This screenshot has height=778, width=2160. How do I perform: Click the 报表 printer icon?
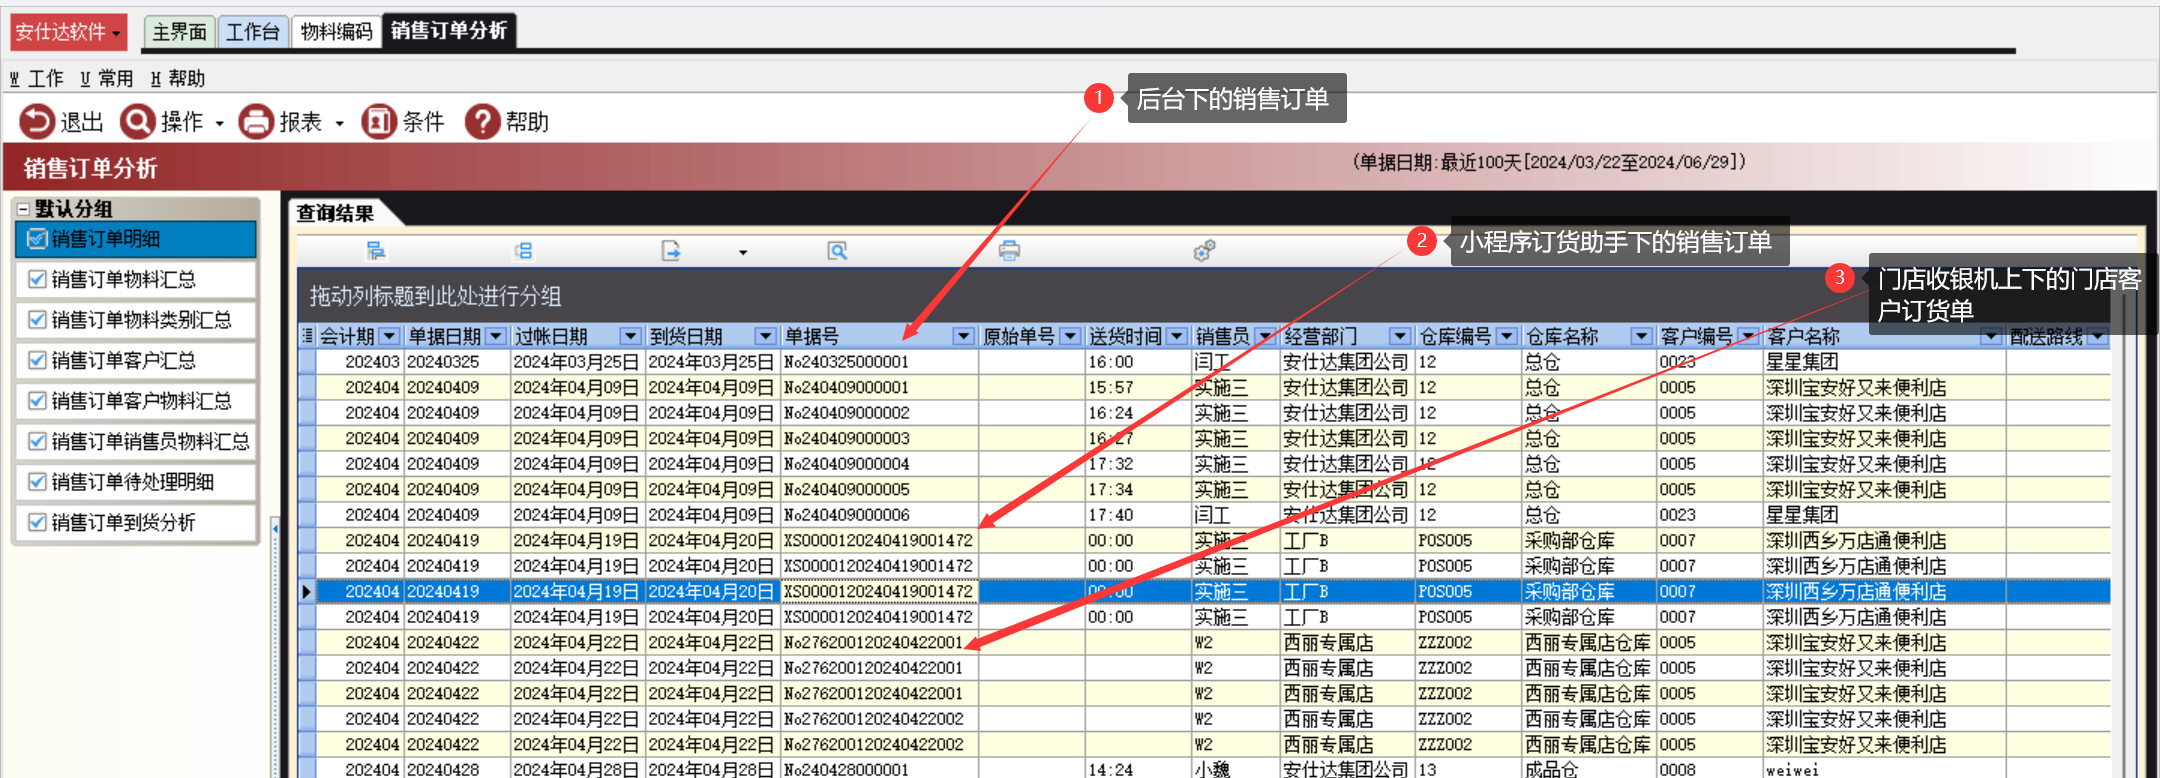tap(256, 122)
